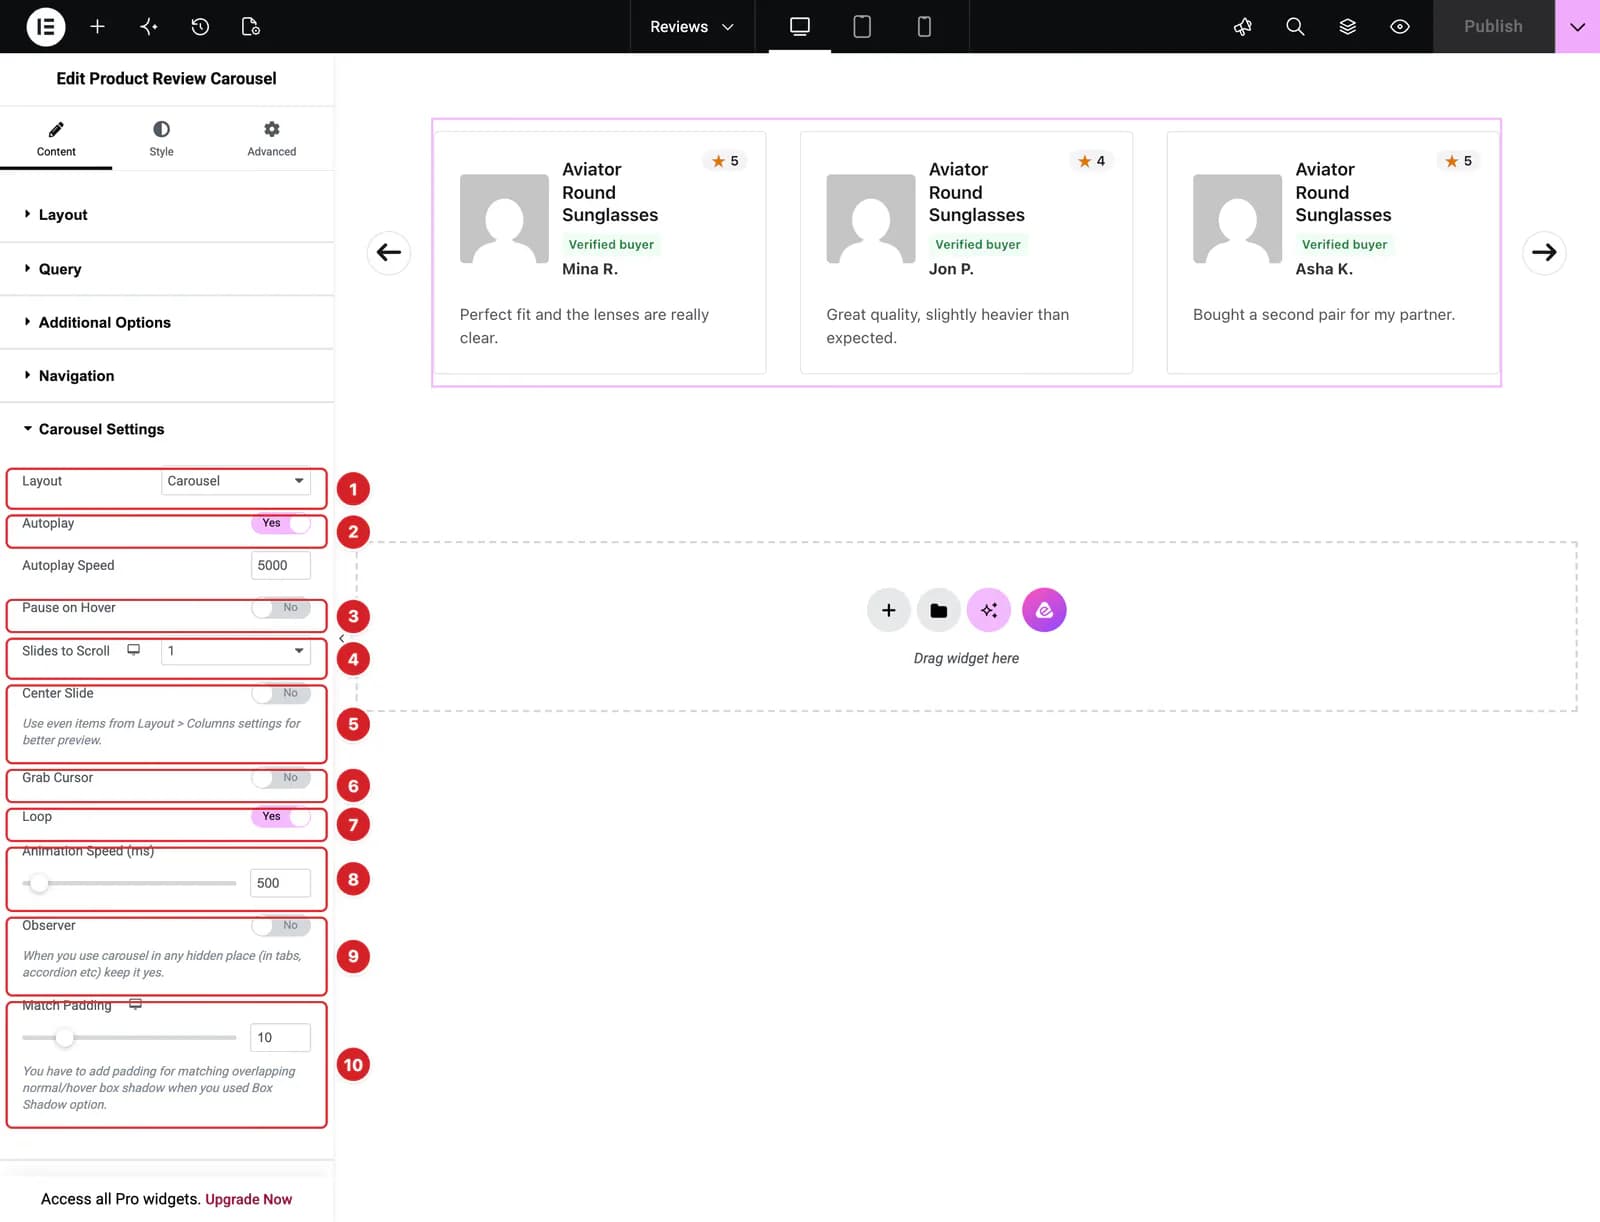This screenshot has height=1222, width=1600.
Task: Expand the Layout section
Action: (x=167, y=215)
